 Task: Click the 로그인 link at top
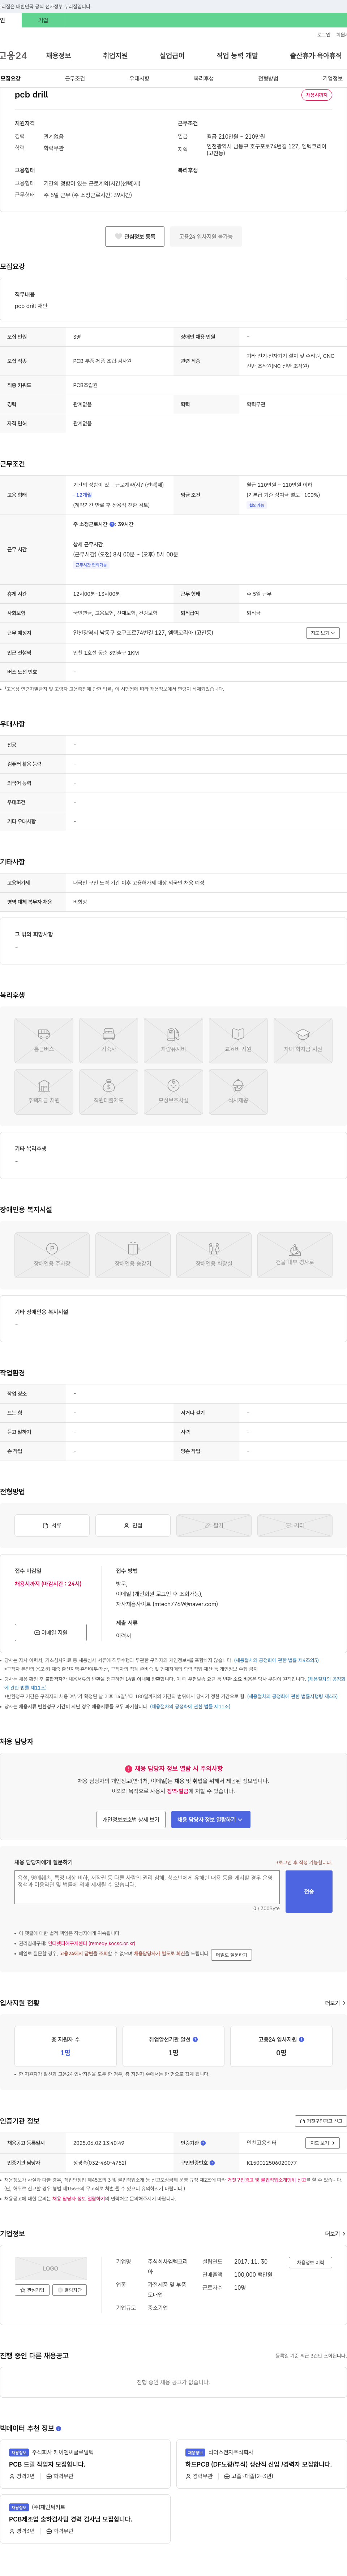324,35
